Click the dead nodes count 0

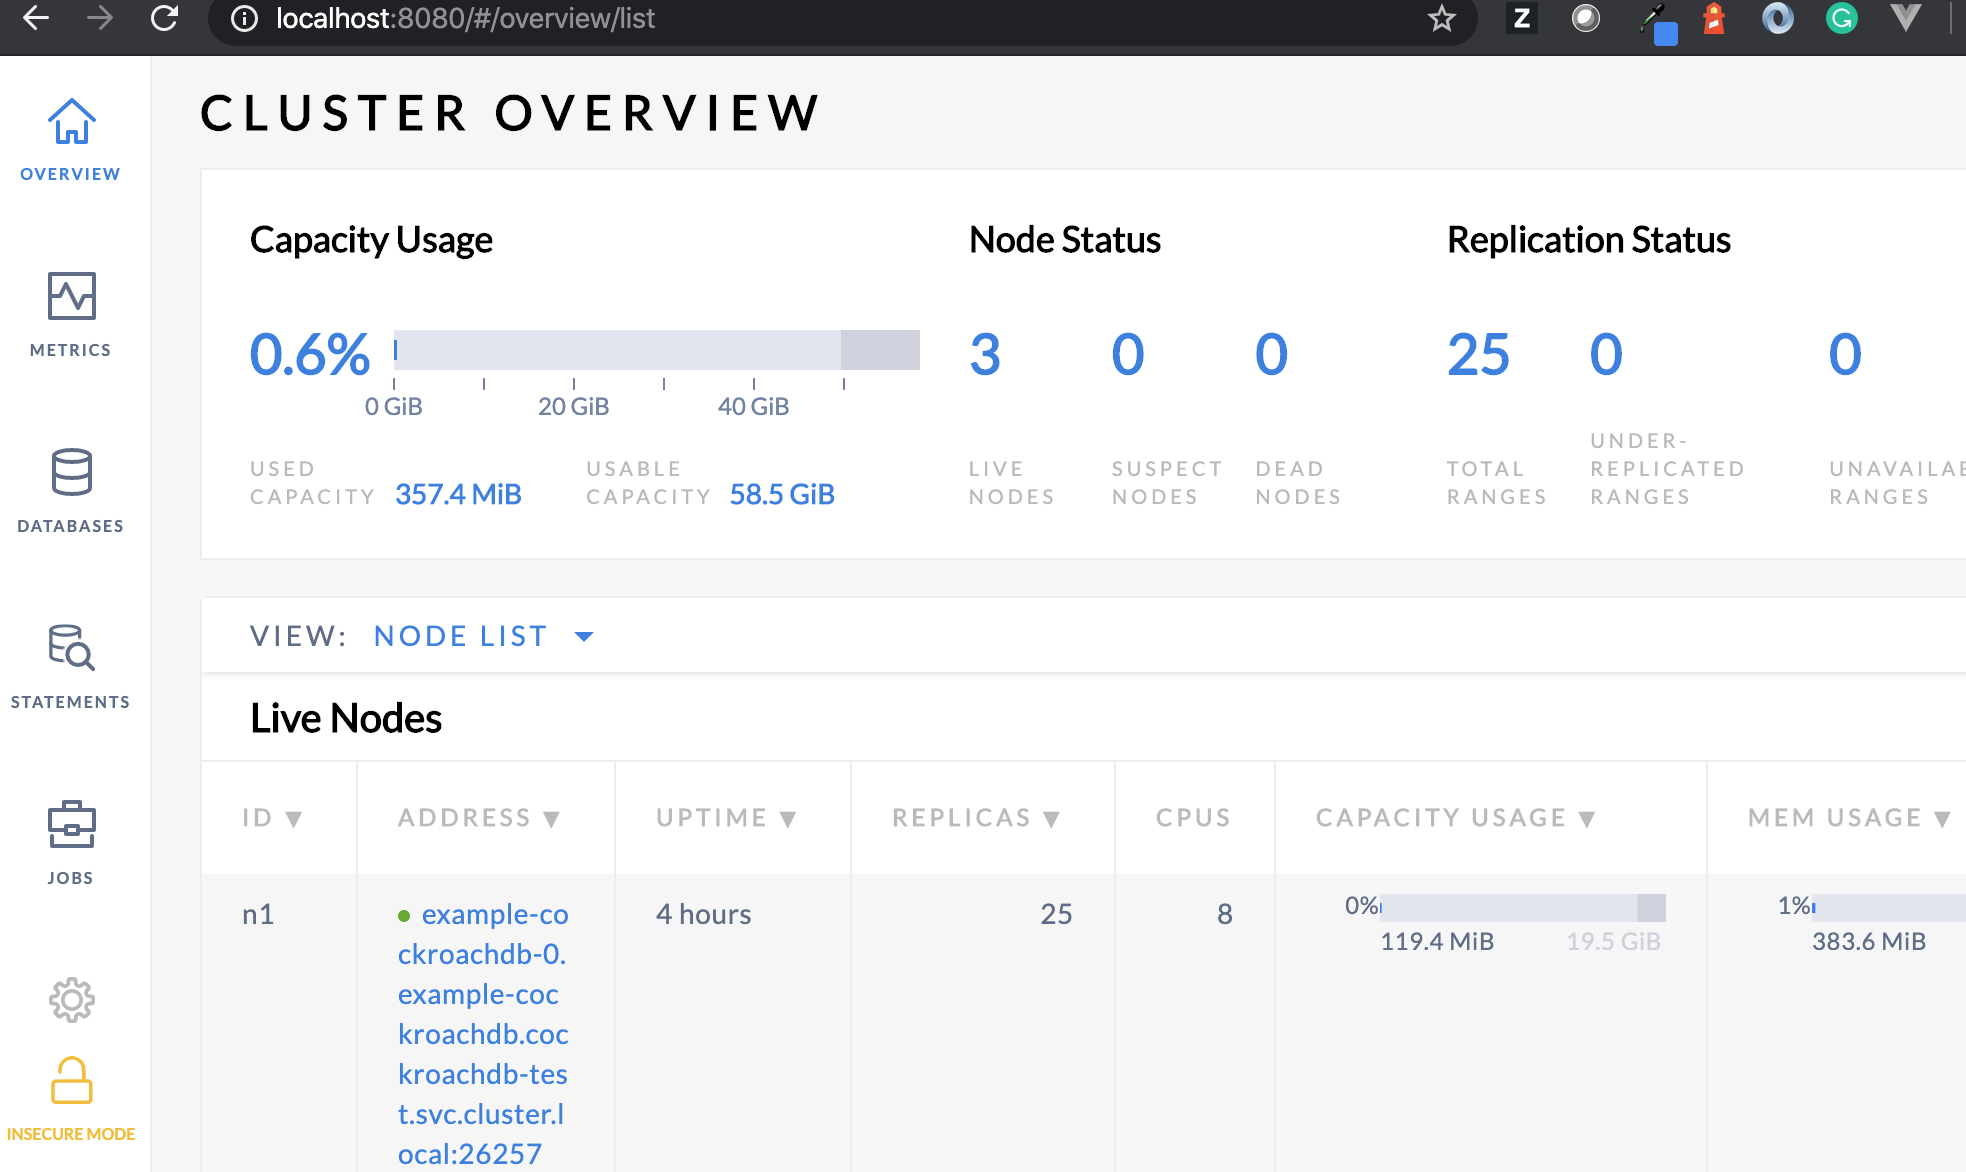pyautogui.click(x=1272, y=354)
